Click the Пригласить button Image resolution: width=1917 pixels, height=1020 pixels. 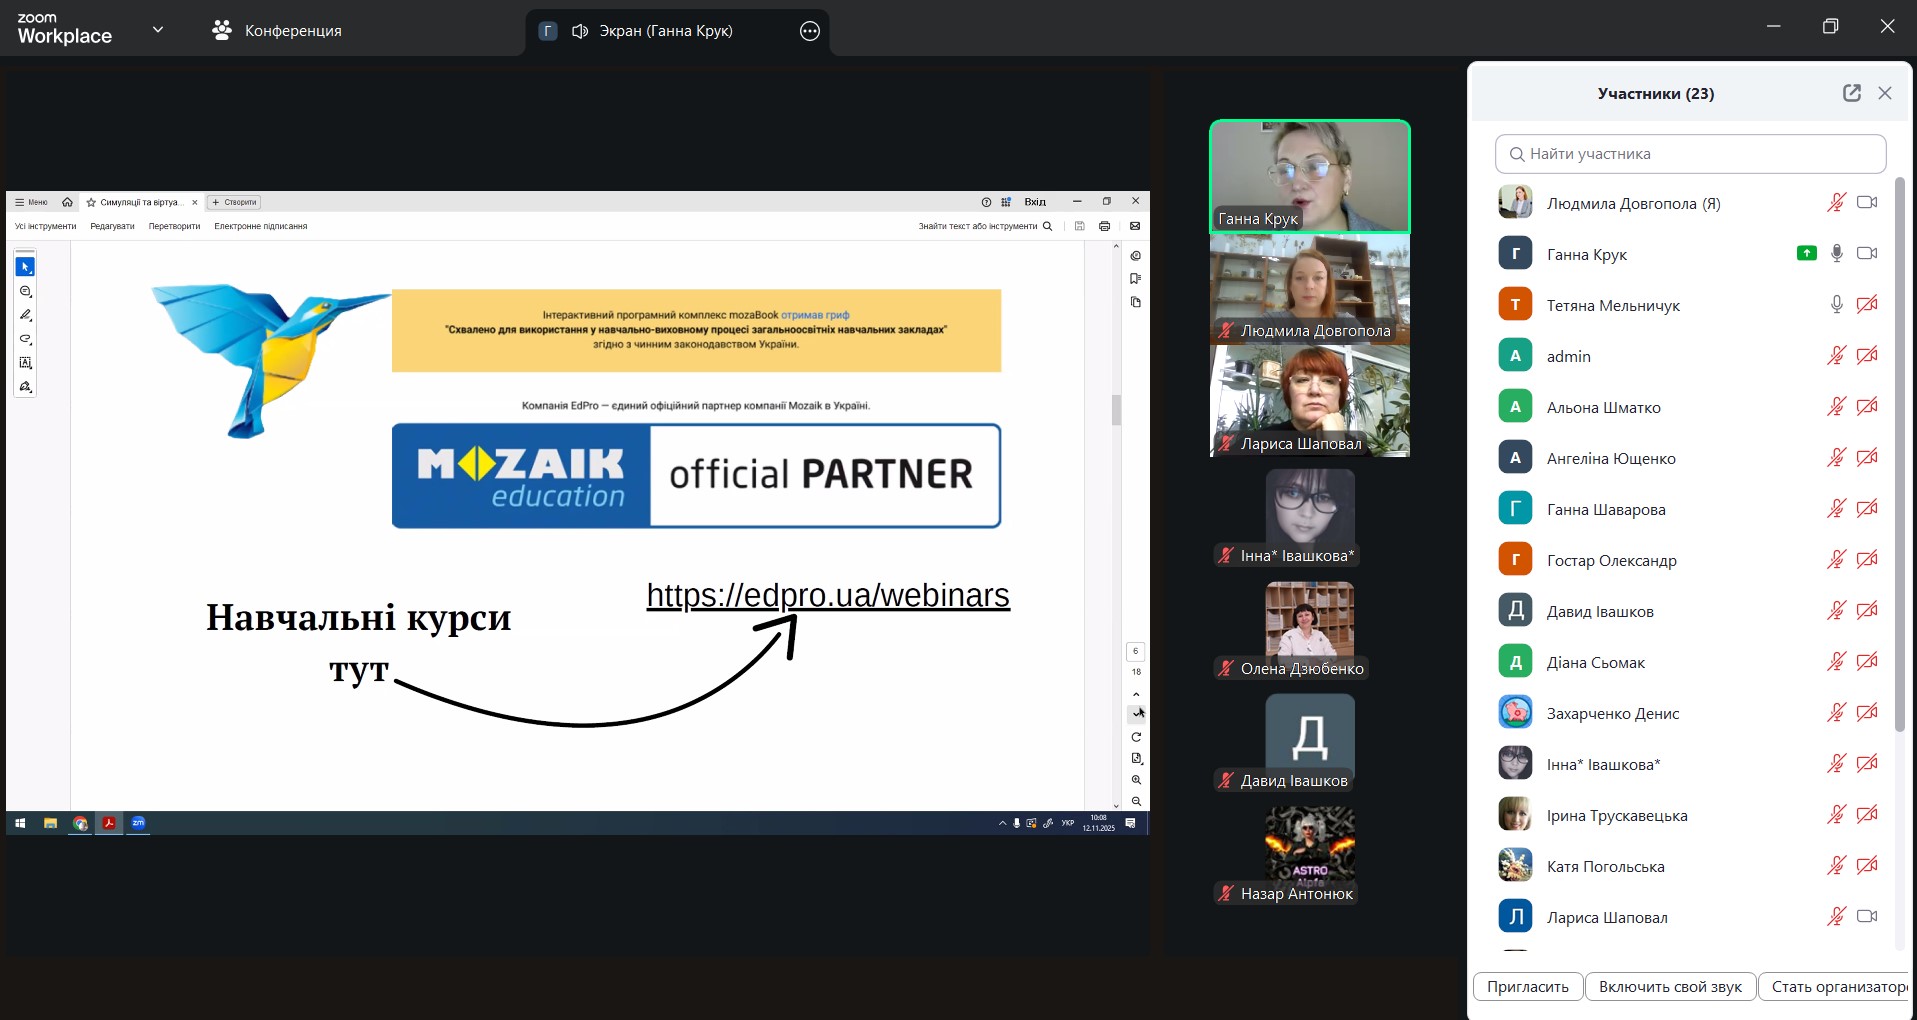tap(1527, 987)
